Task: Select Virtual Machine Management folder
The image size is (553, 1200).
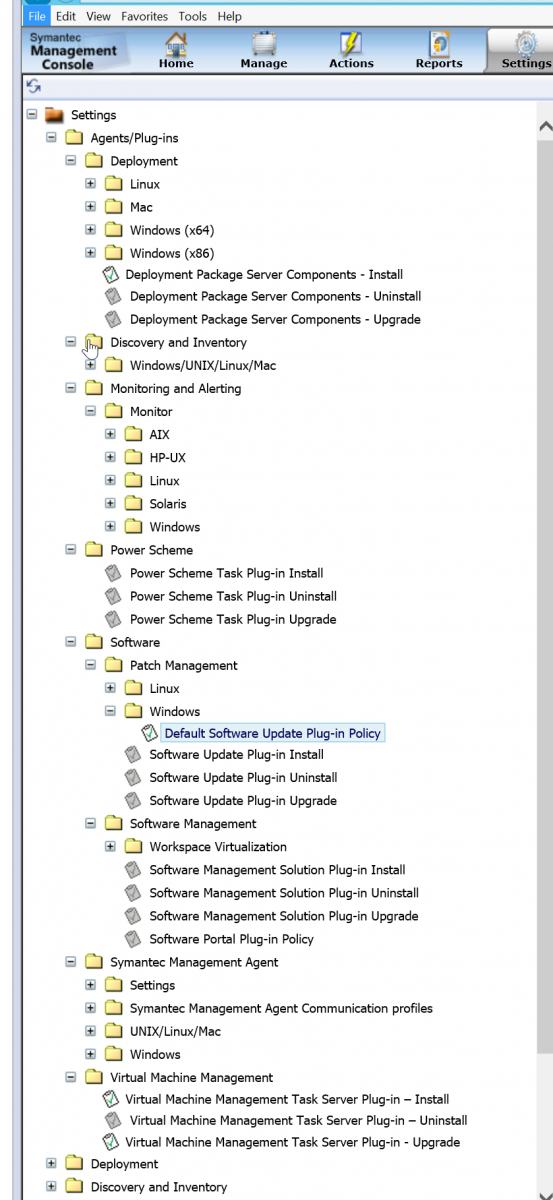Action: pyautogui.click(x=192, y=1077)
